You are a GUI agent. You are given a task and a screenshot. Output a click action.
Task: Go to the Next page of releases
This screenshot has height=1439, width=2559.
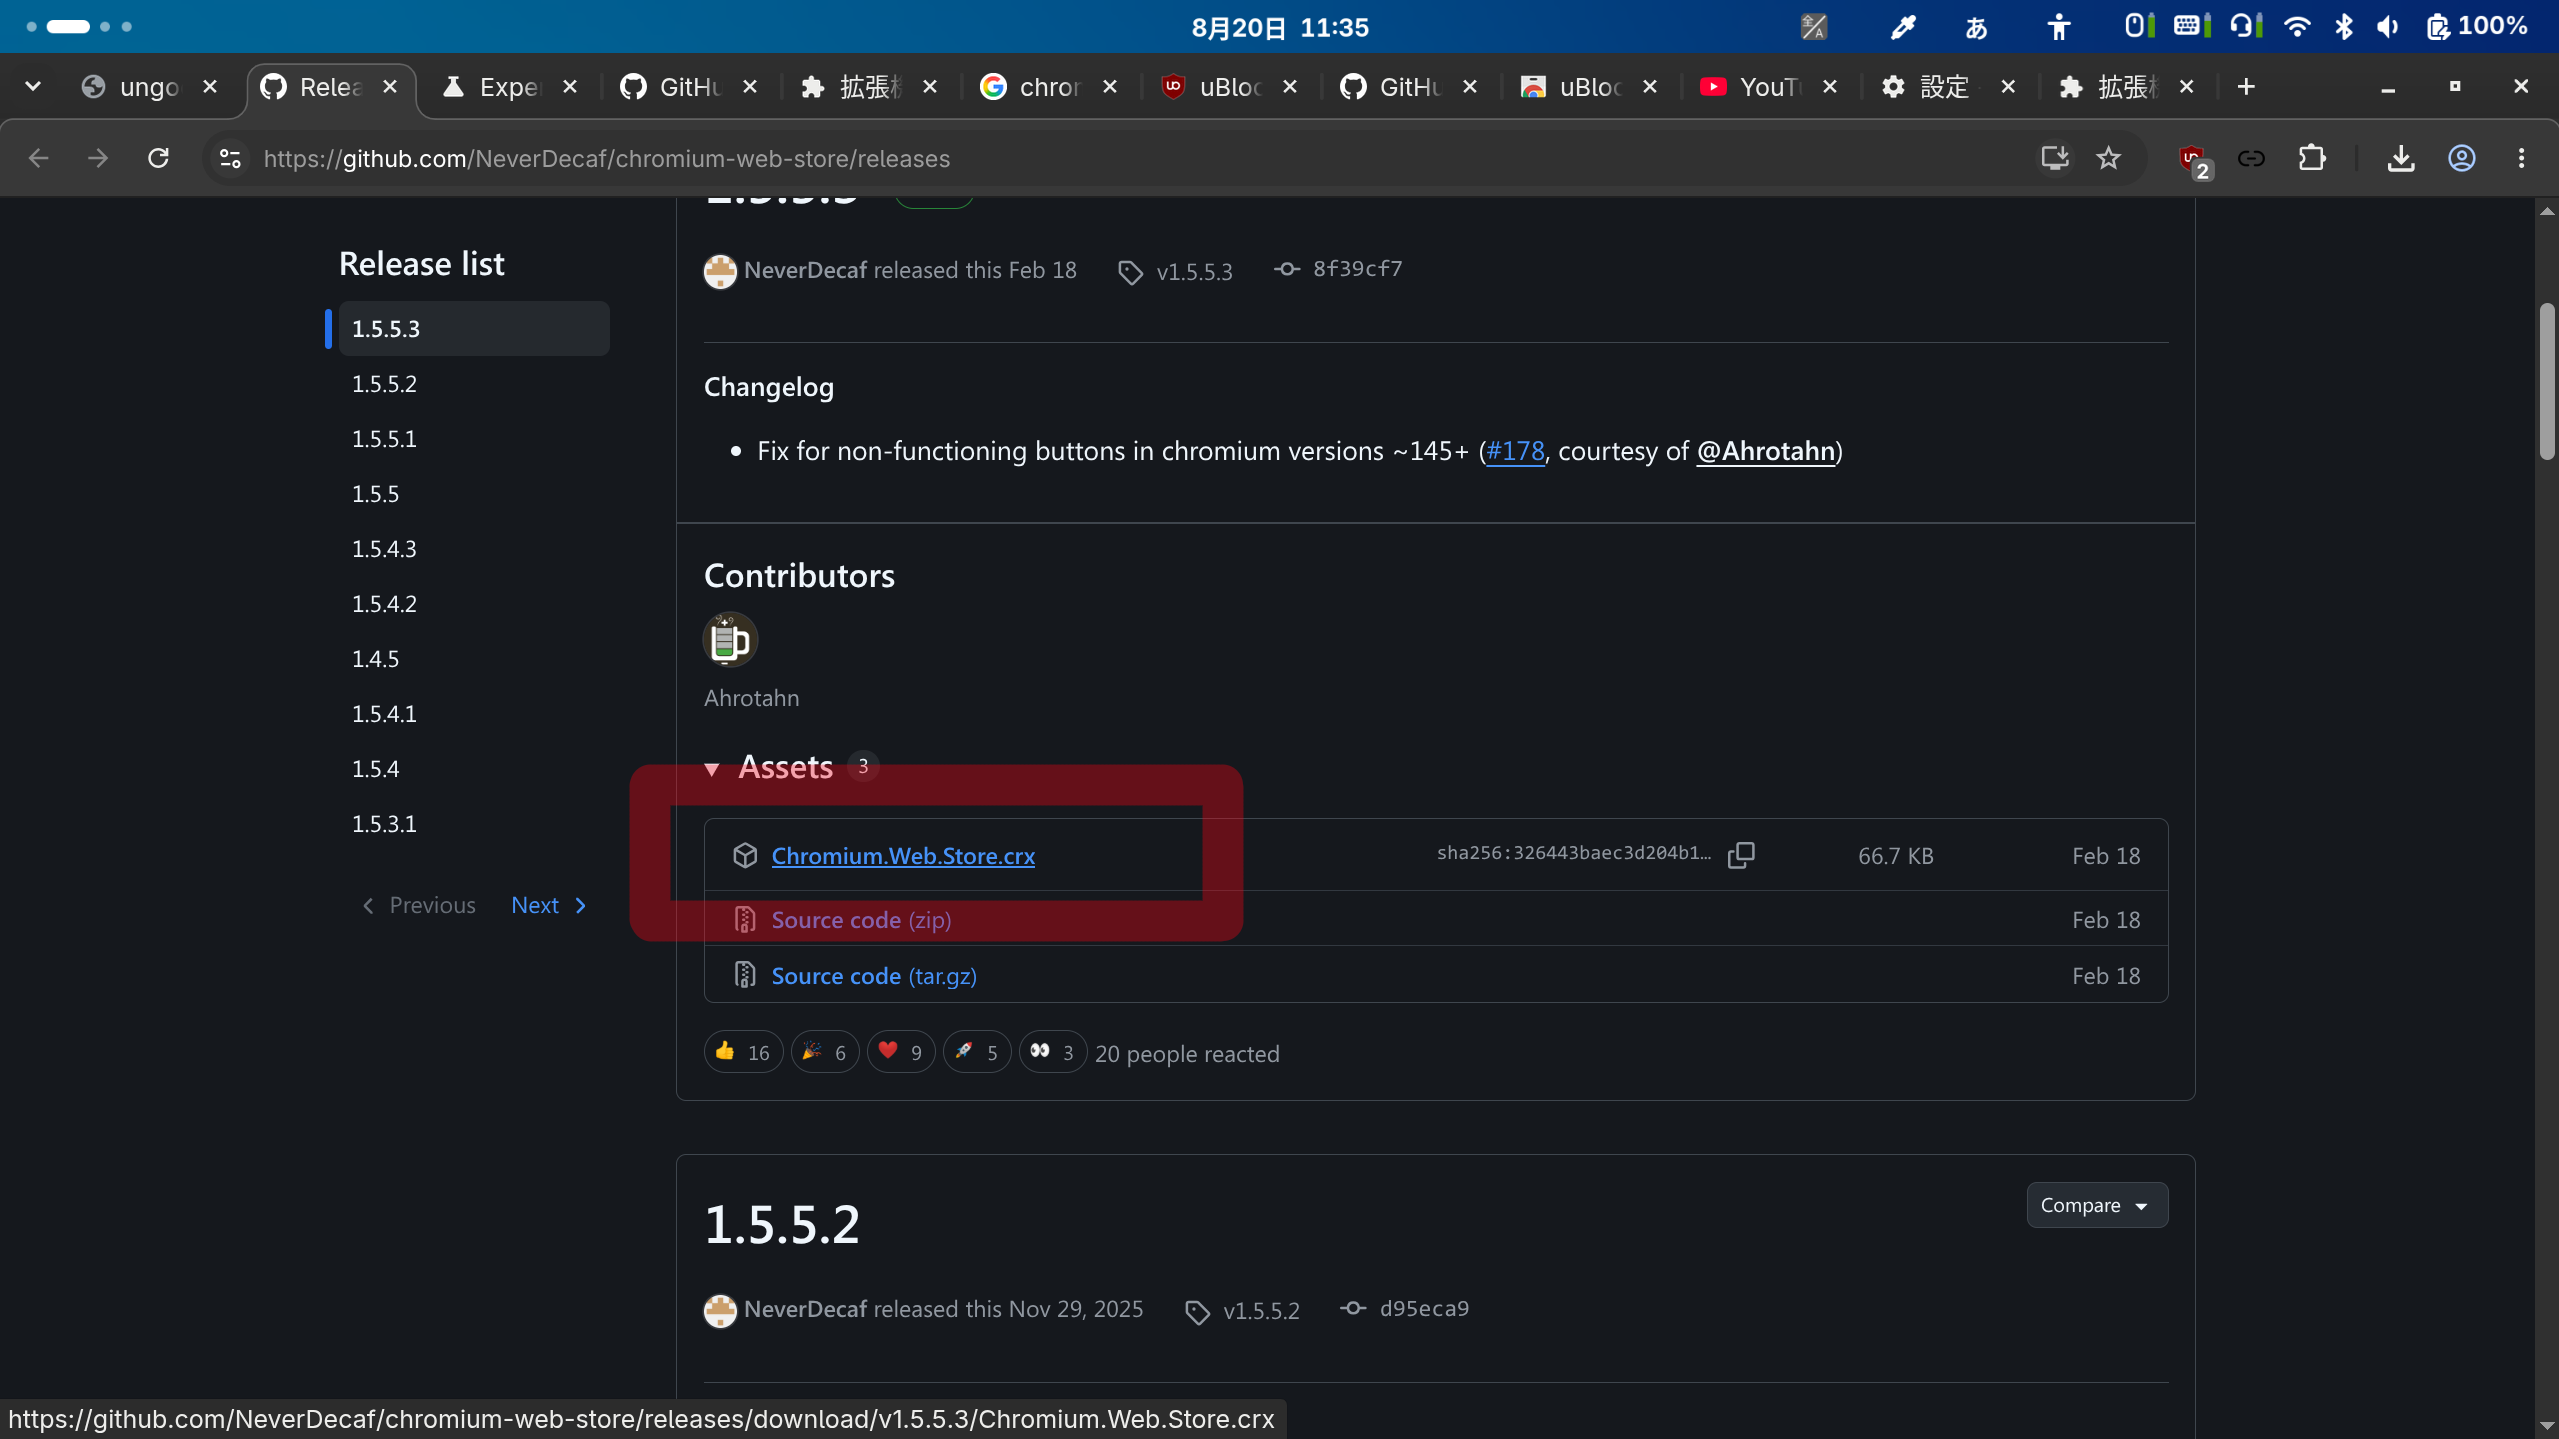(549, 905)
